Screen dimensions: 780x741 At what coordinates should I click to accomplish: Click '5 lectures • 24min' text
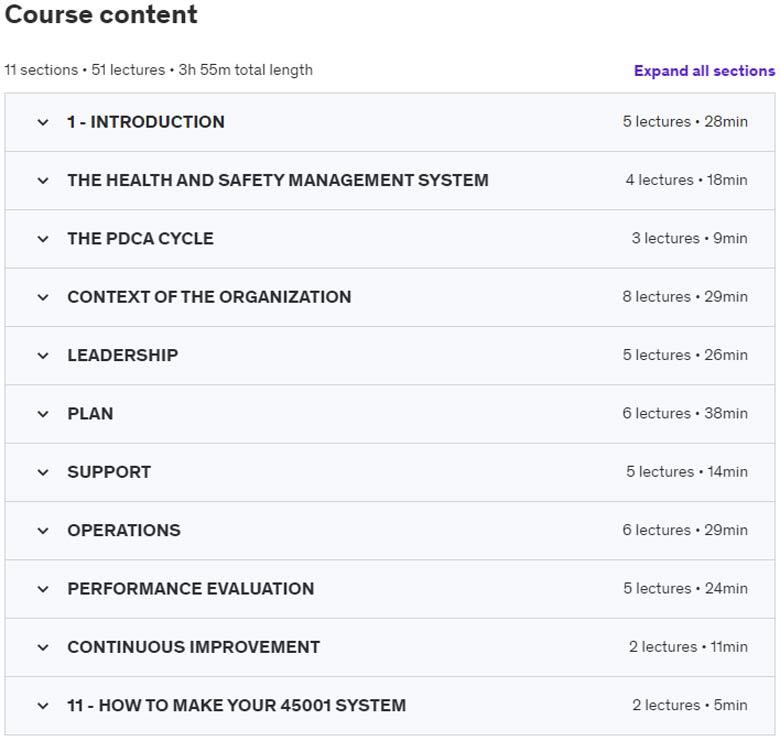pyautogui.click(x=685, y=588)
